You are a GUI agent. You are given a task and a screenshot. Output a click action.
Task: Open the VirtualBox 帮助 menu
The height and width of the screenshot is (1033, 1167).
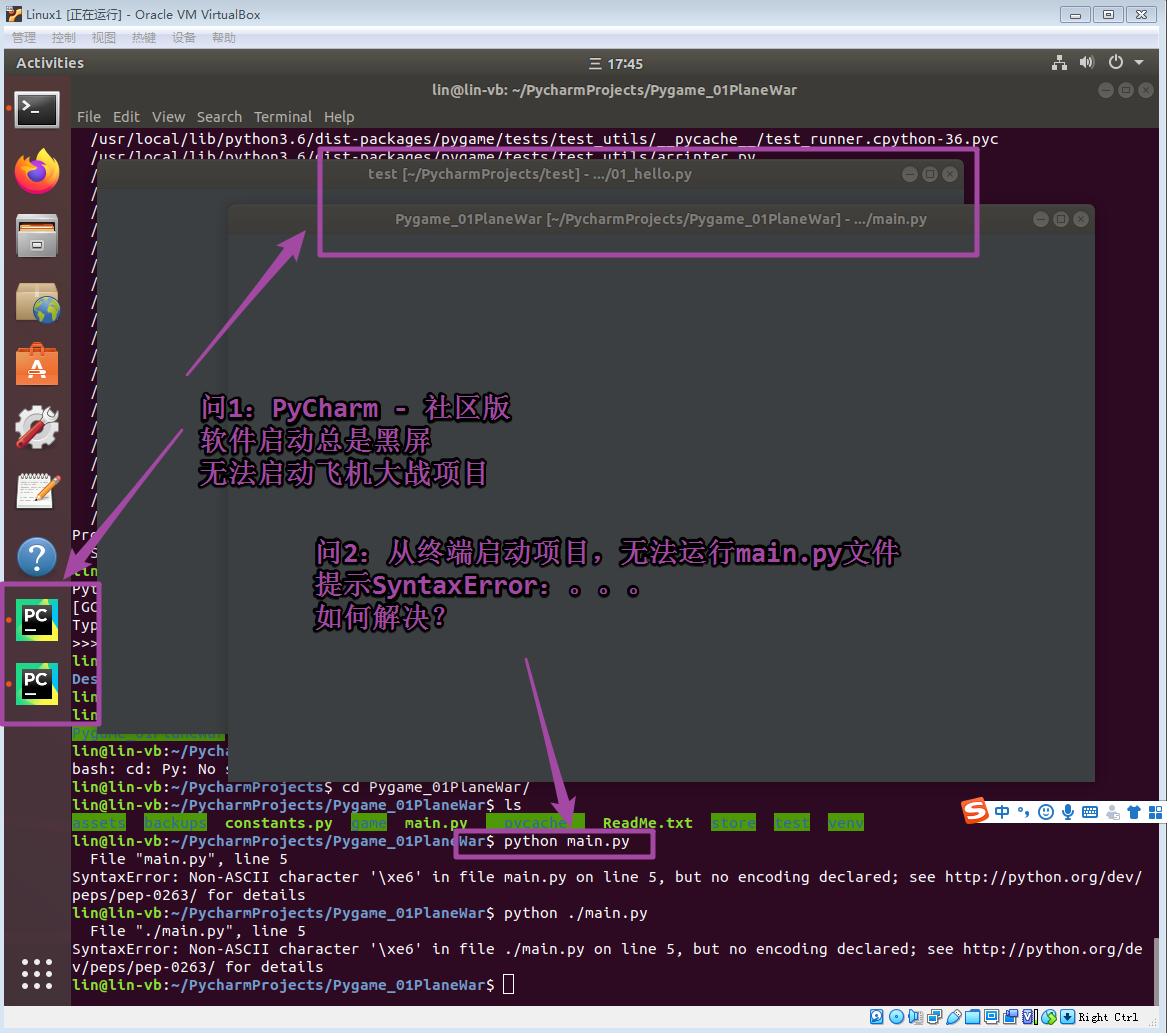coord(223,37)
